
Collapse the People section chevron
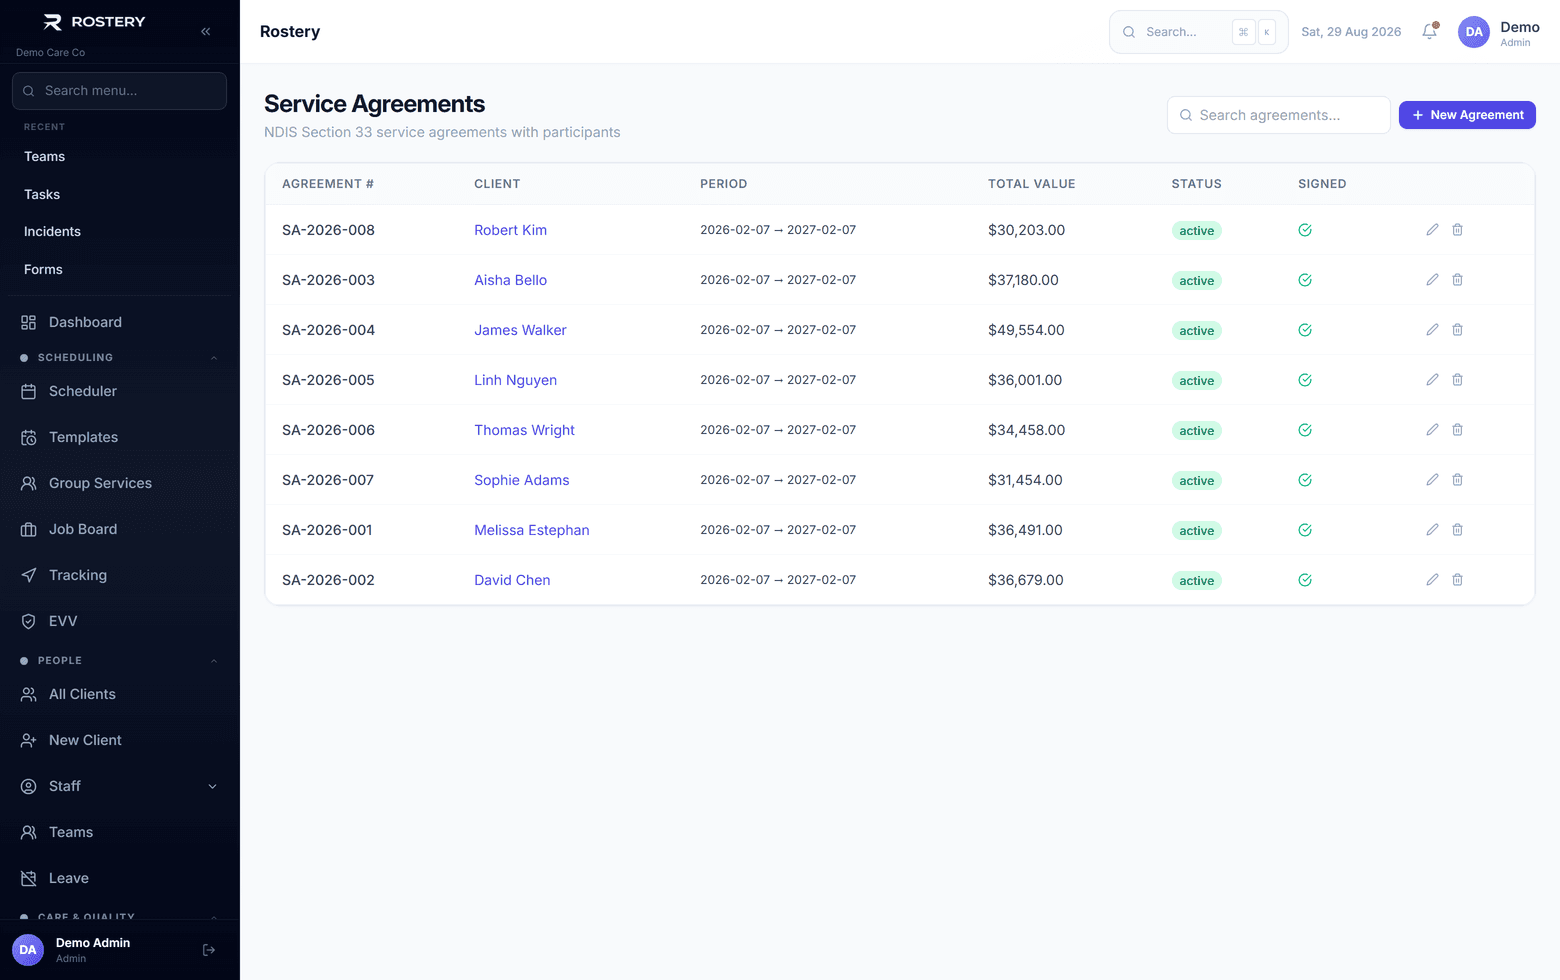coord(213,661)
